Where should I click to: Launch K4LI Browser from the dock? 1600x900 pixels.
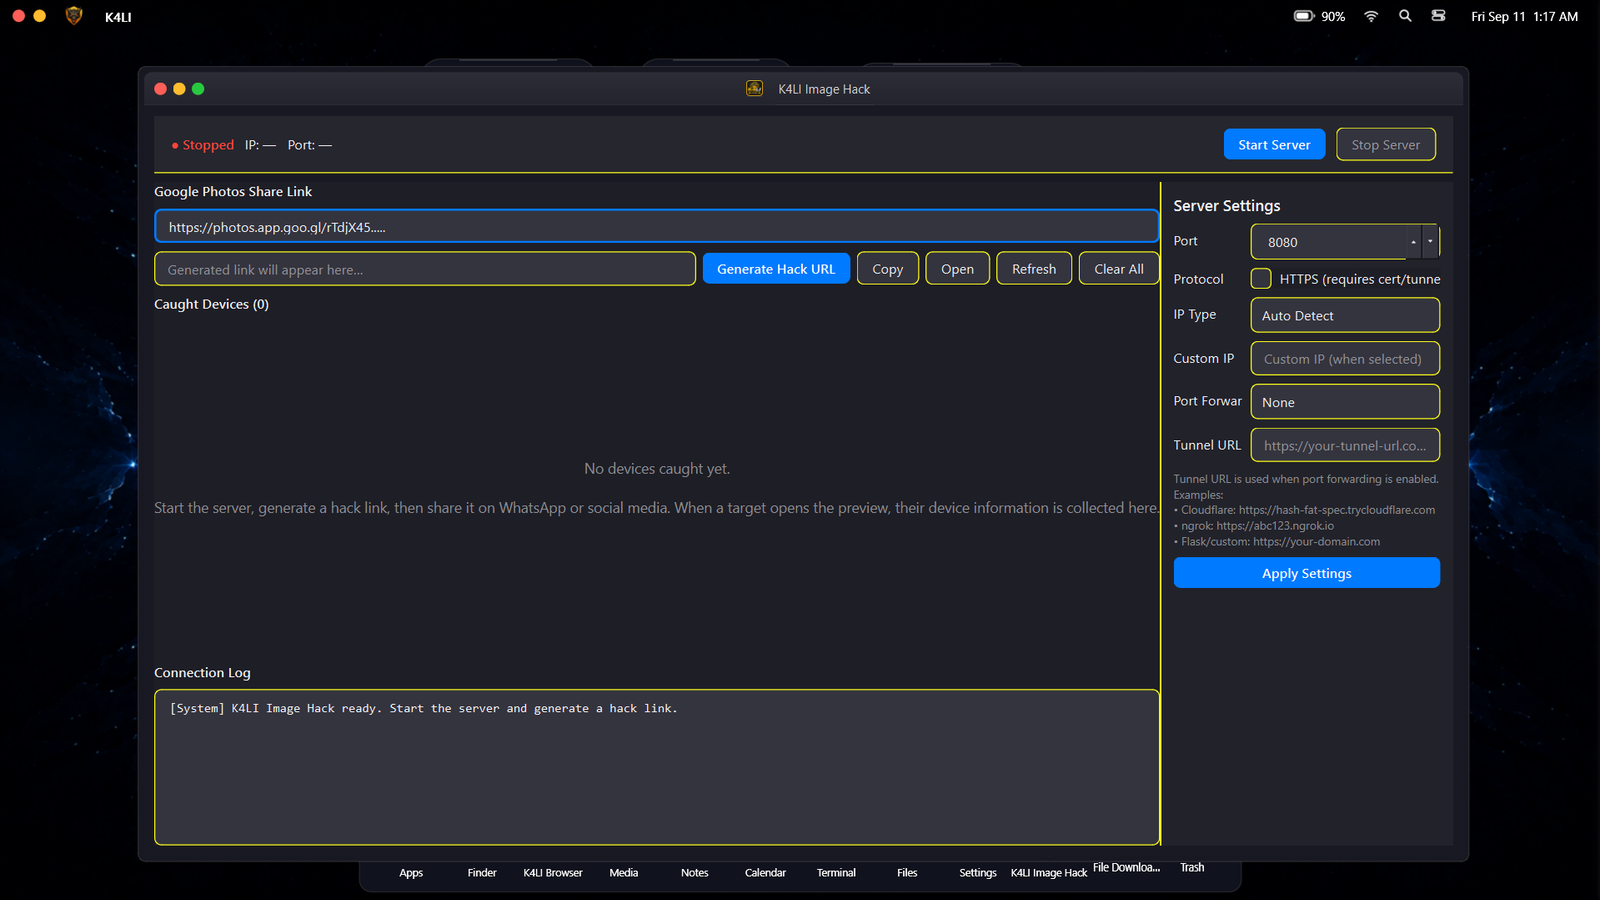point(553,873)
